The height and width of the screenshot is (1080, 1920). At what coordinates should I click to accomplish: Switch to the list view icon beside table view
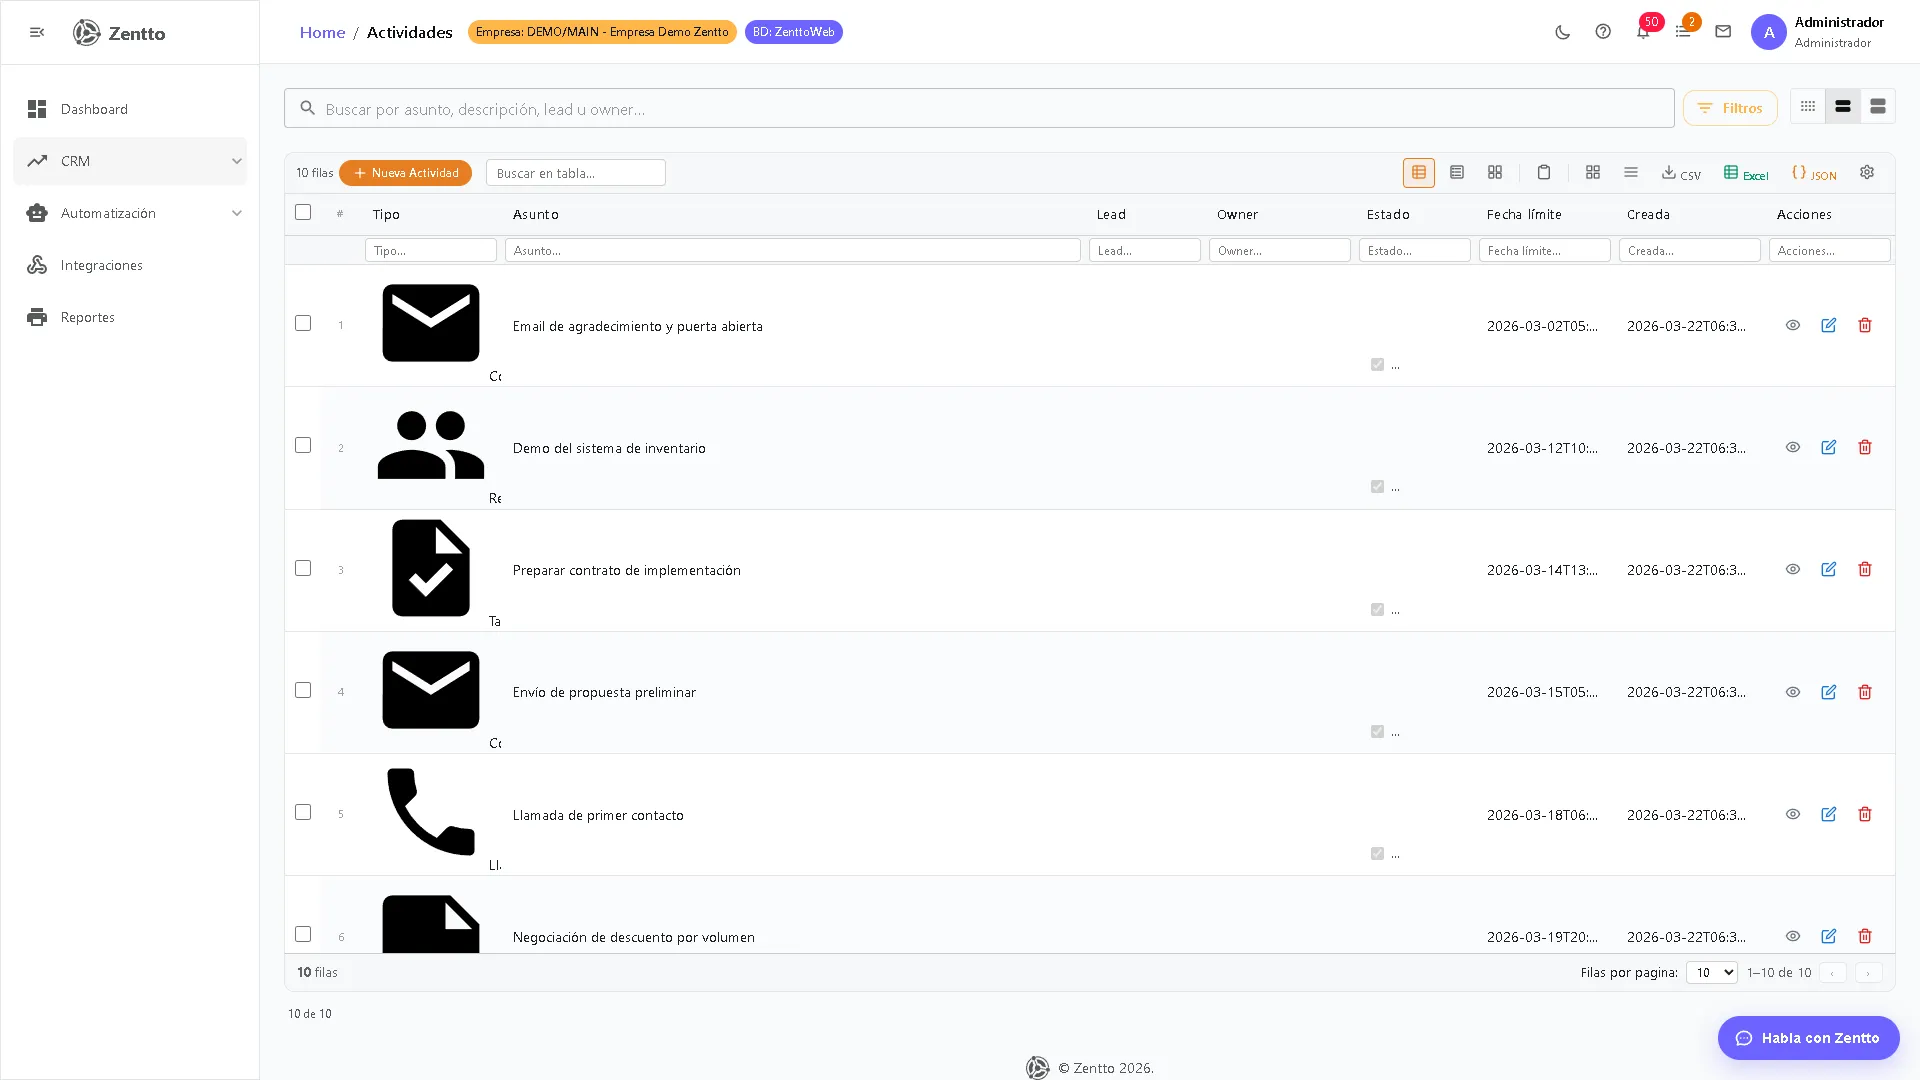point(1457,173)
